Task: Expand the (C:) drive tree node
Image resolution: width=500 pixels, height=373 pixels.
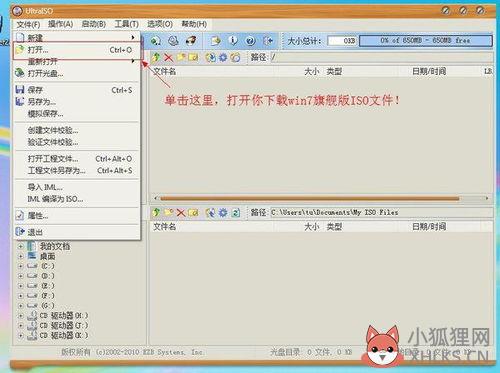Action: pyautogui.click(x=21, y=266)
